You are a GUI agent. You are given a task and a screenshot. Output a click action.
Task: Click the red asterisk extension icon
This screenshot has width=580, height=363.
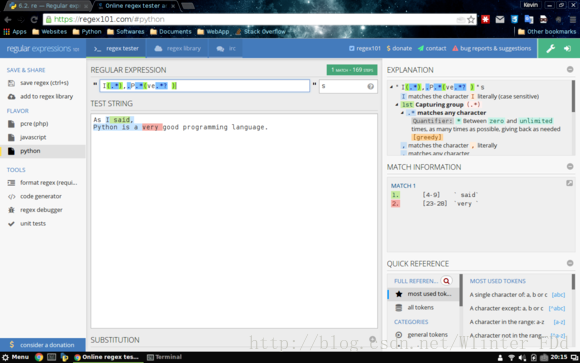(x=485, y=20)
